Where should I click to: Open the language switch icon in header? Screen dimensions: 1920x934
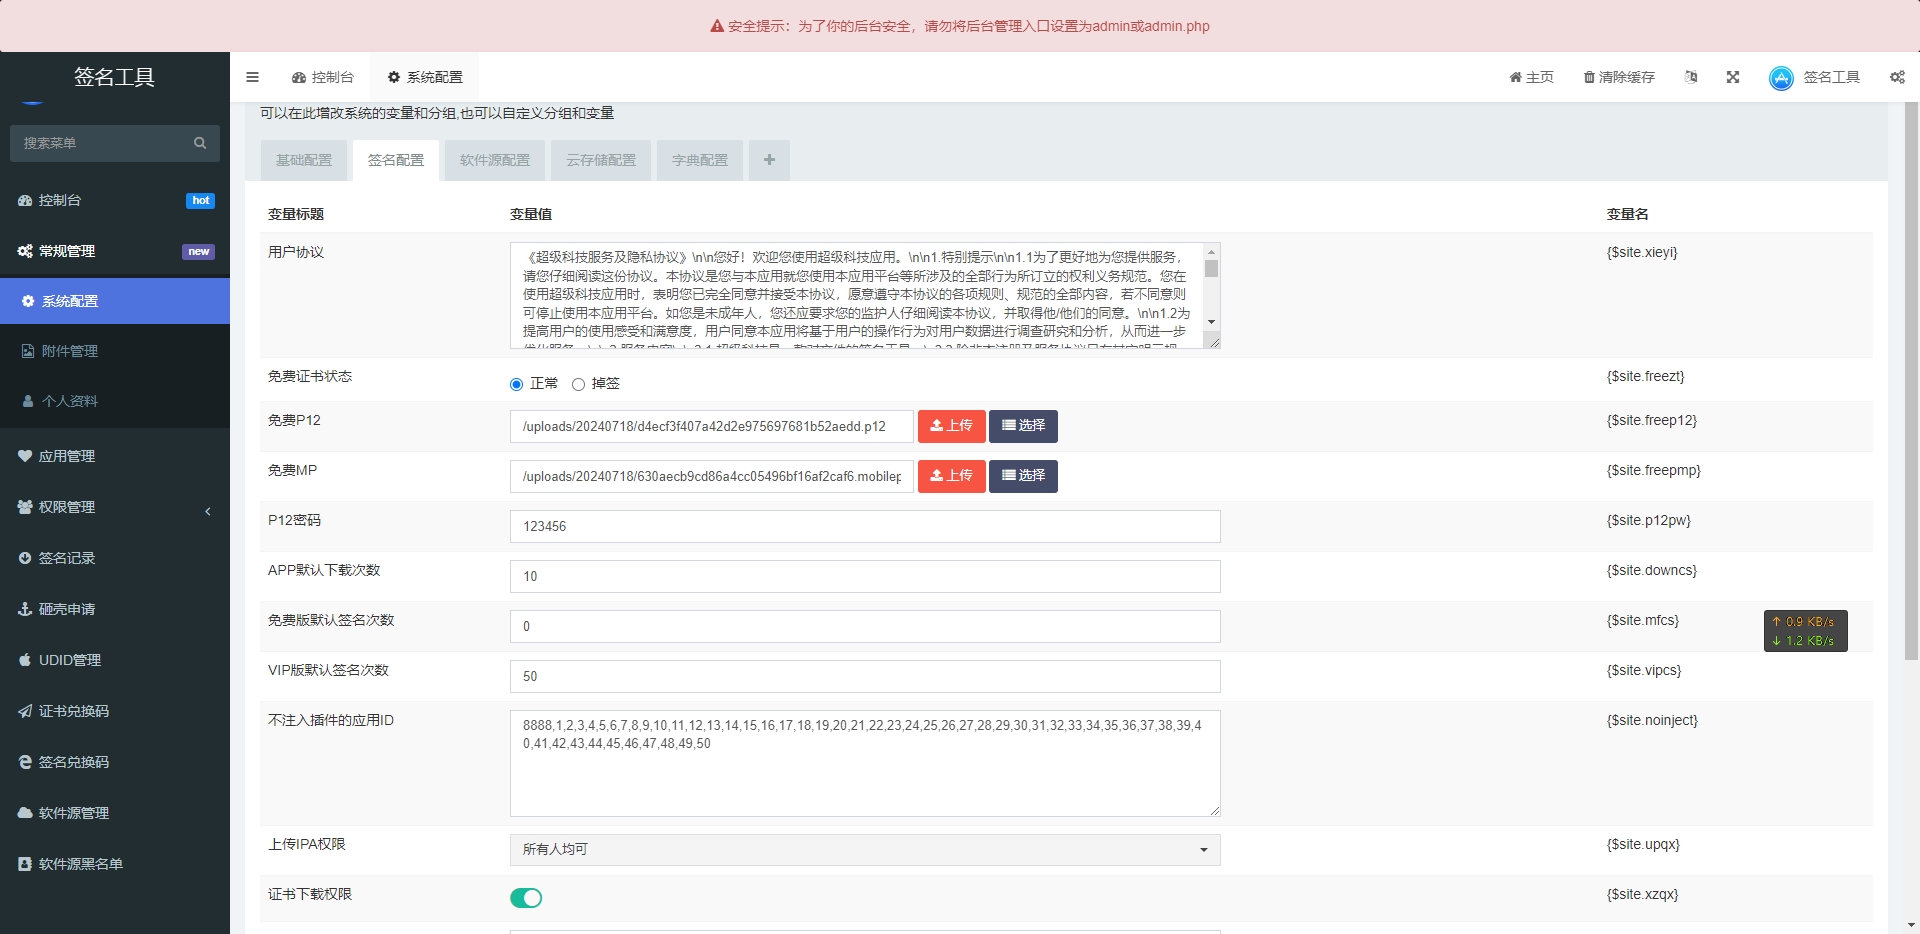click(1691, 77)
